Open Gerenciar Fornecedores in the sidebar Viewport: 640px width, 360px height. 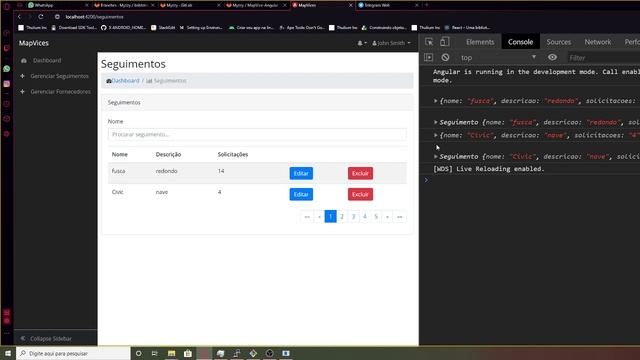[x=60, y=91]
